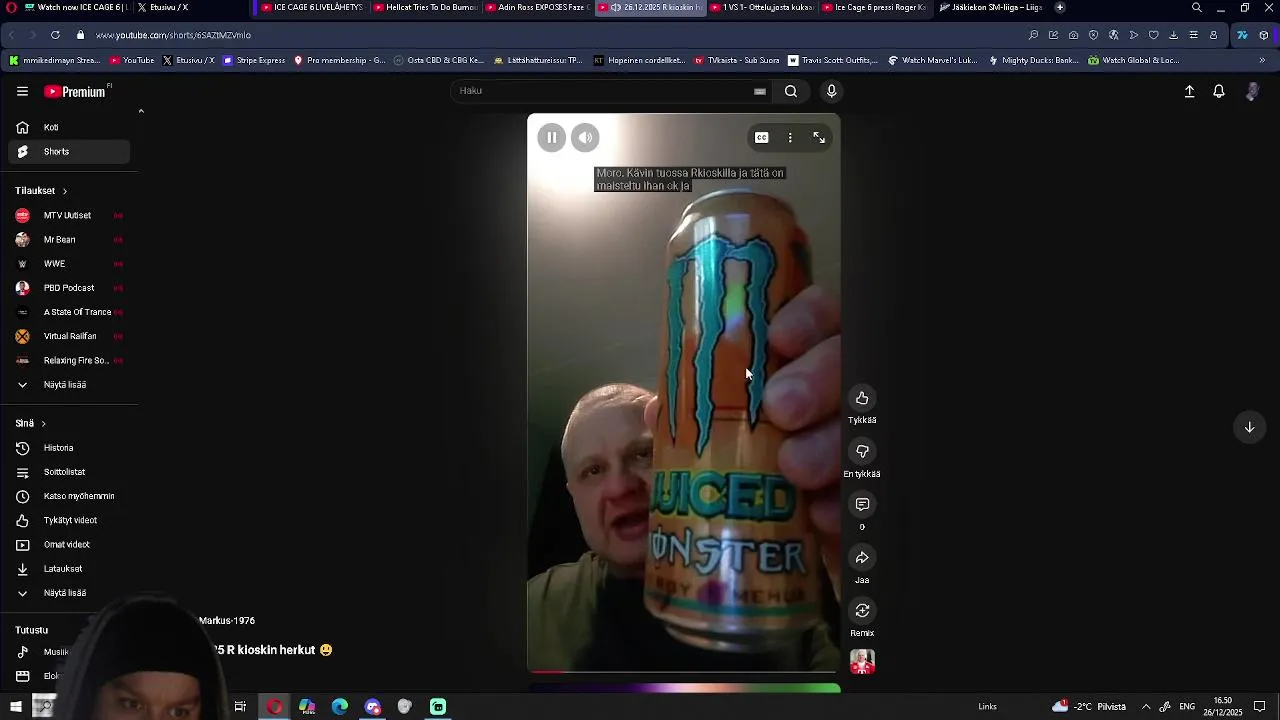1280x720 pixels.
Task: Enter fullscreen for the Short
Action: (819, 138)
